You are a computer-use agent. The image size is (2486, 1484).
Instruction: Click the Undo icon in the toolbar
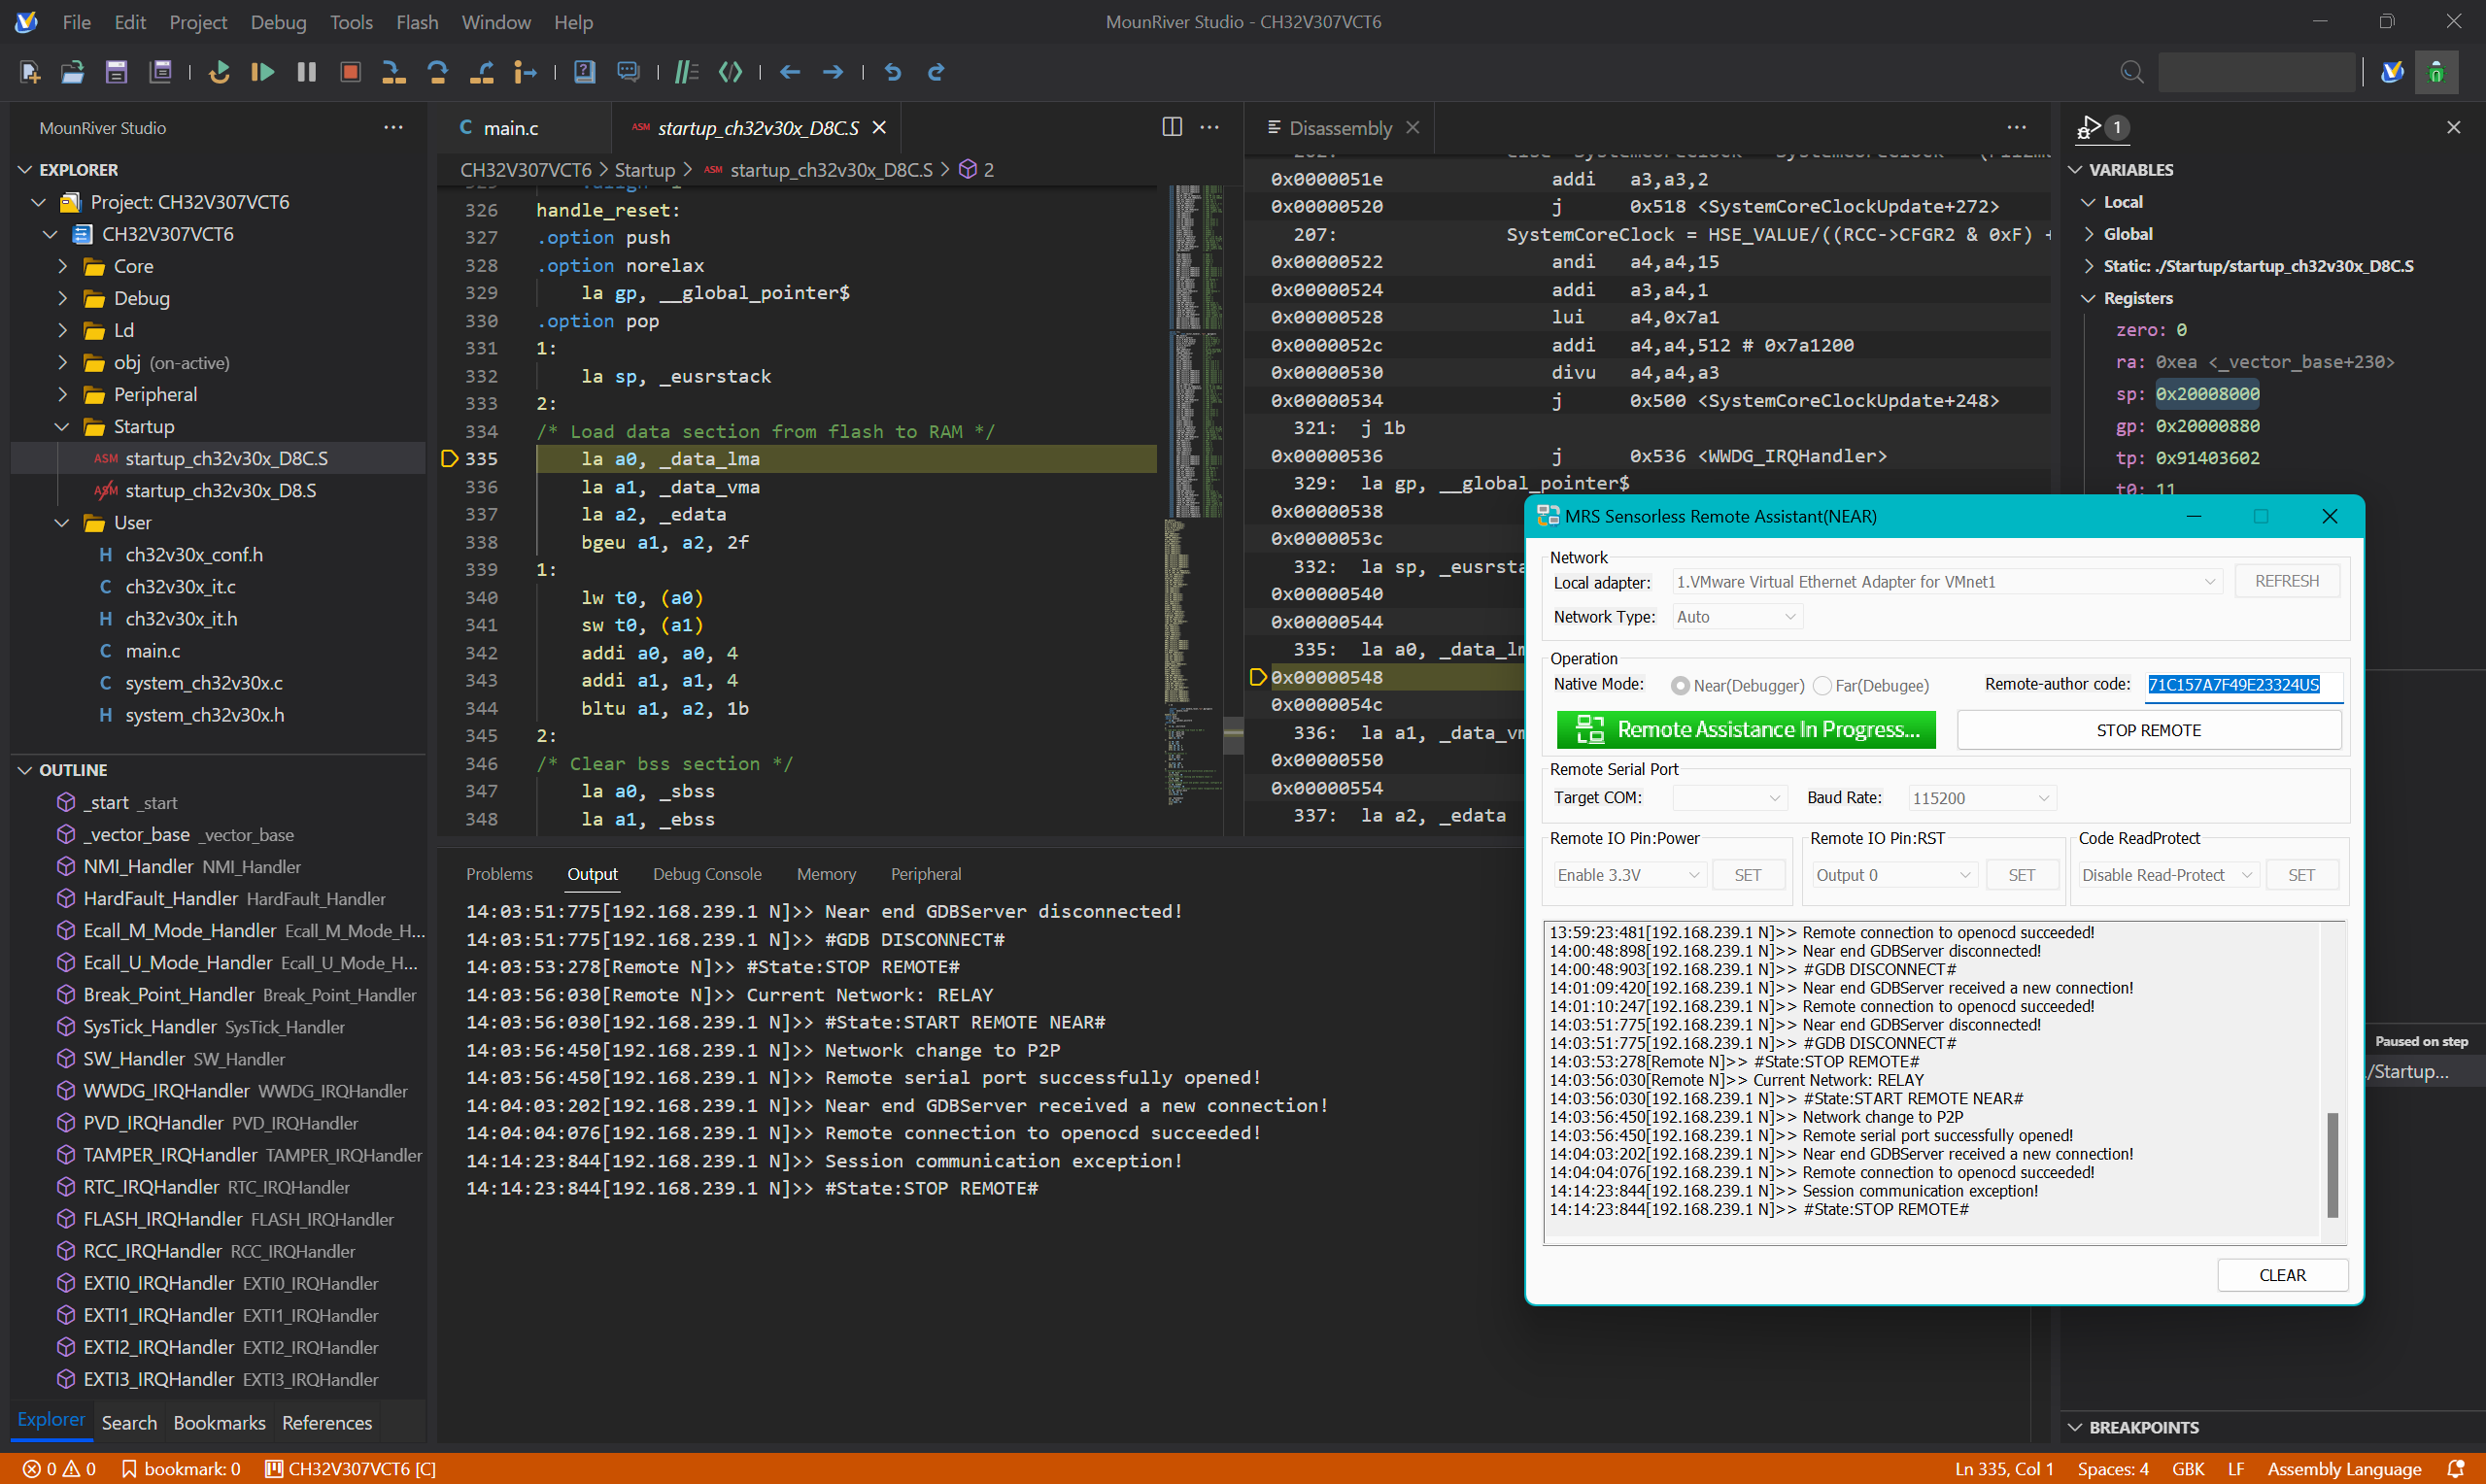pos(891,72)
